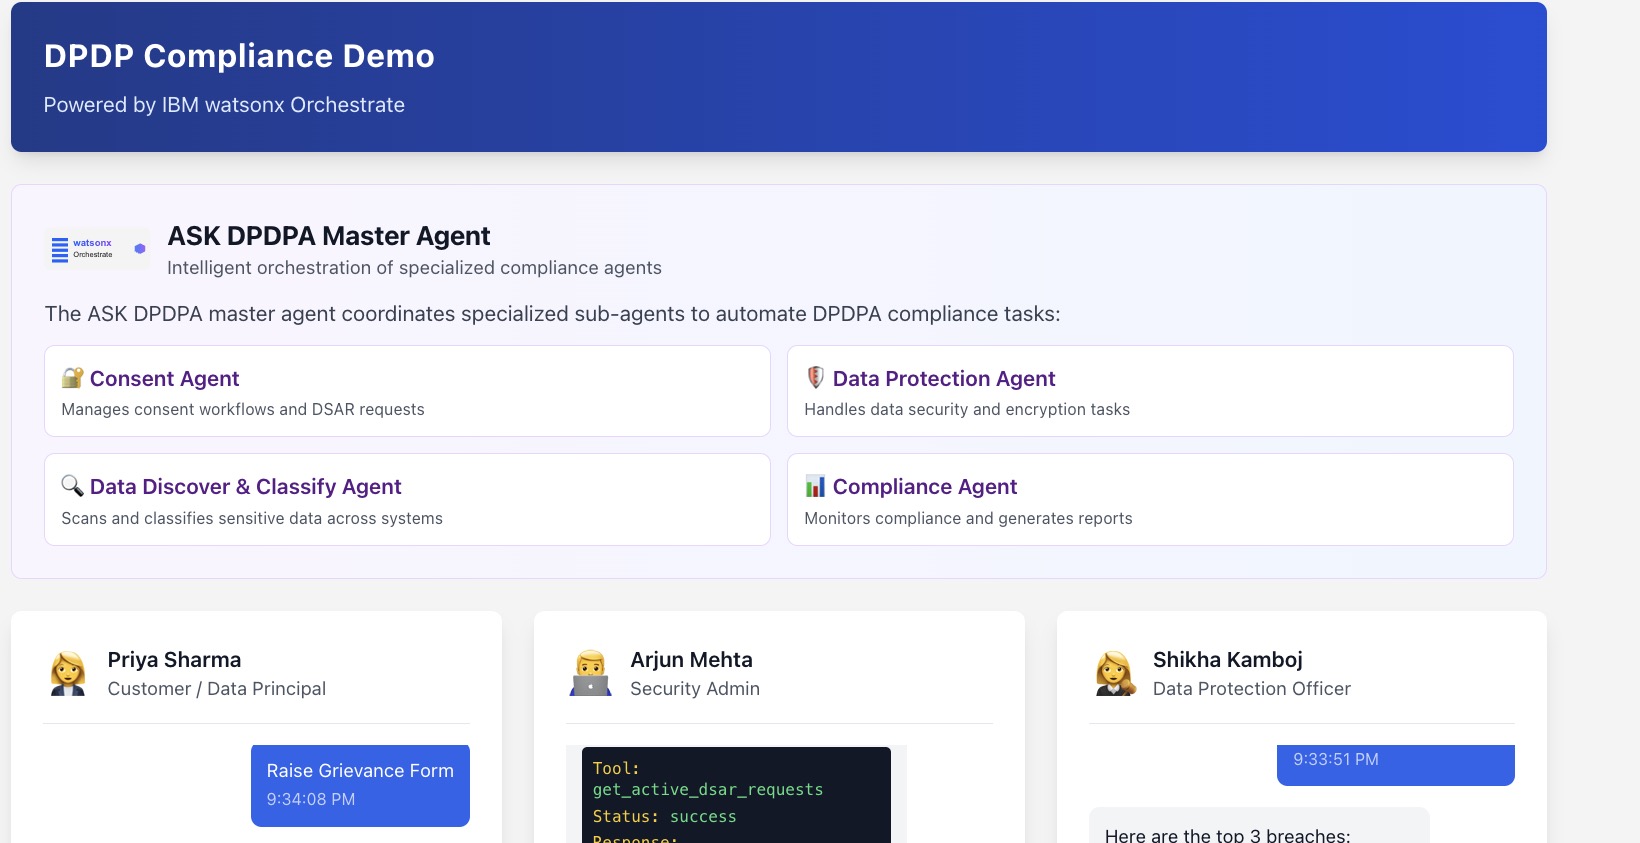Click the ASK DPDPA Master Agent heading

[x=328, y=236]
